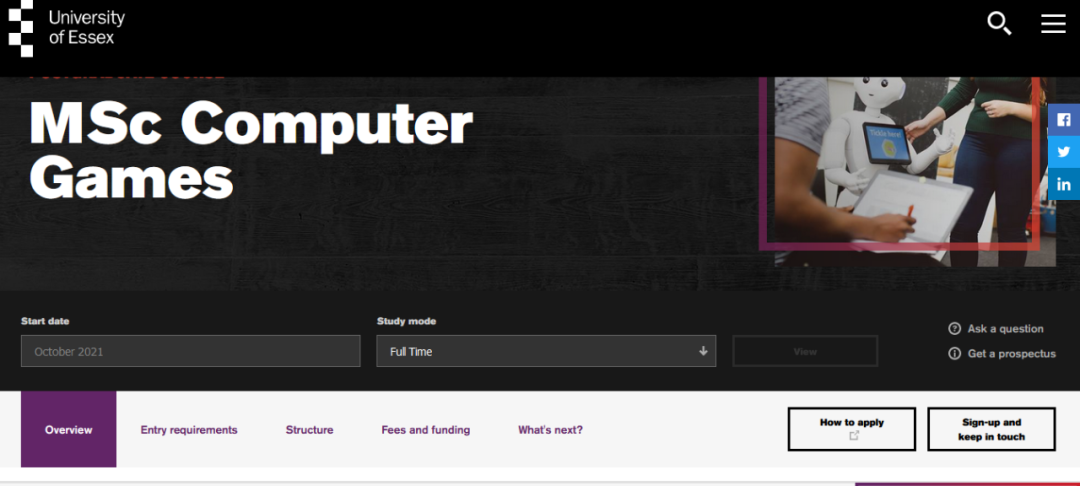Click question mark icon beside Ask a question

click(955, 329)
